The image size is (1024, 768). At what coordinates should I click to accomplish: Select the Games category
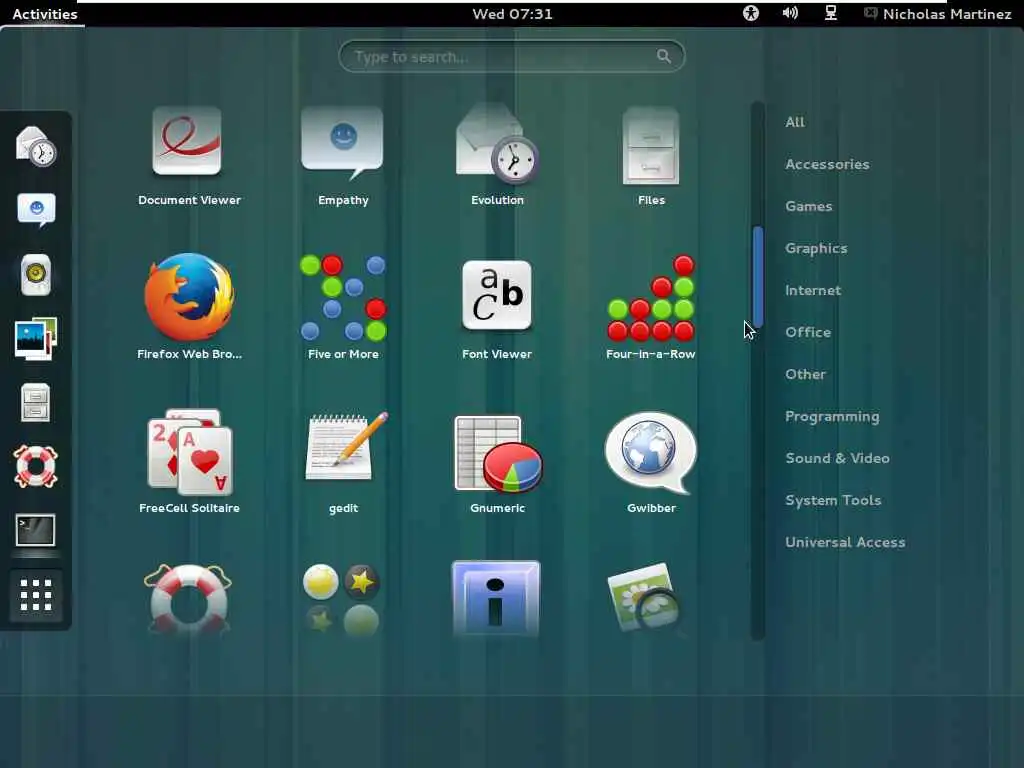click(808, 206)
